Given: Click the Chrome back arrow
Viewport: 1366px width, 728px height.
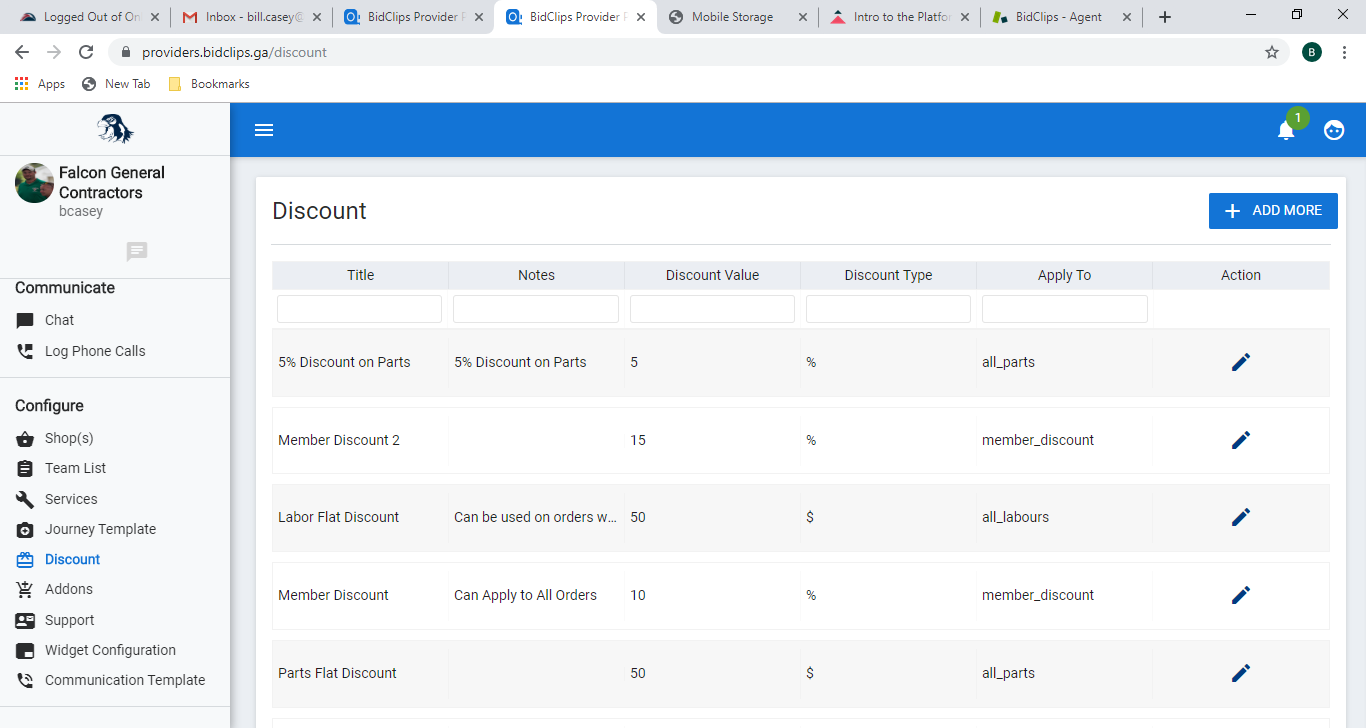Looking at the screenshot, I should click(x=22, y=52).
